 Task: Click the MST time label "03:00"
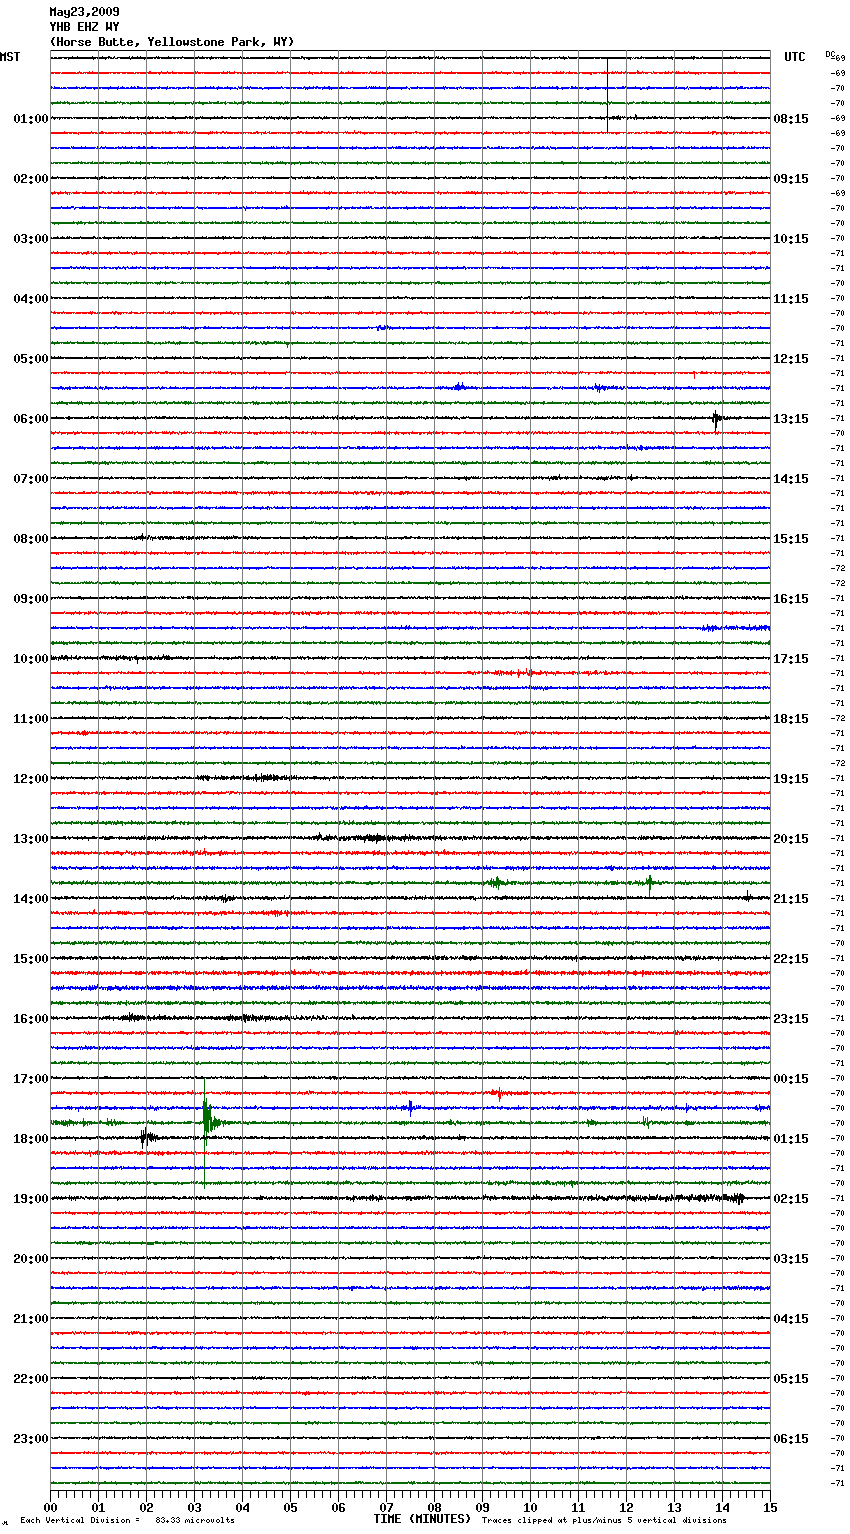[x=31, y=239]
